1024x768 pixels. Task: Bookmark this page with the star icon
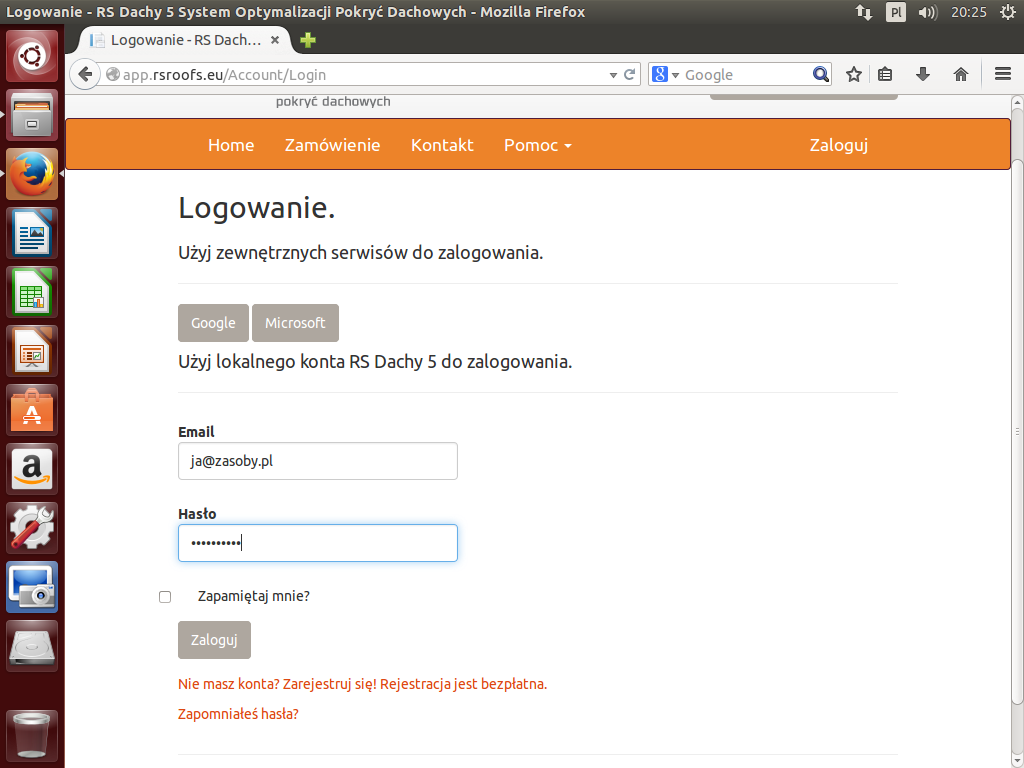pos(854,75)
